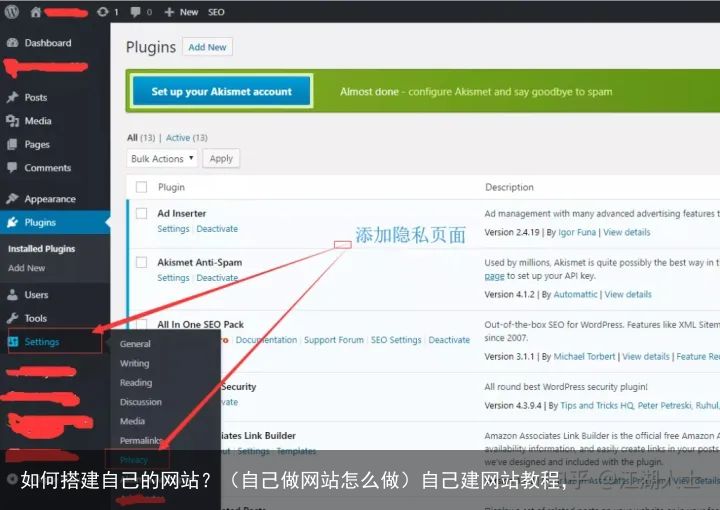Open Michael Torbert author link

[x=585, y=357]
